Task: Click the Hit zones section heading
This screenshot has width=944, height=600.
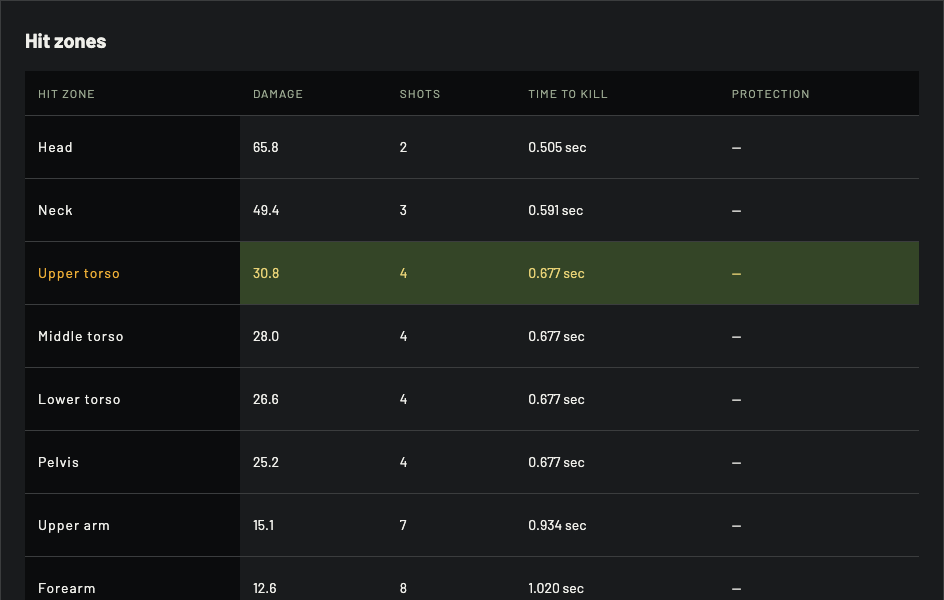Action: pos(66,41)
